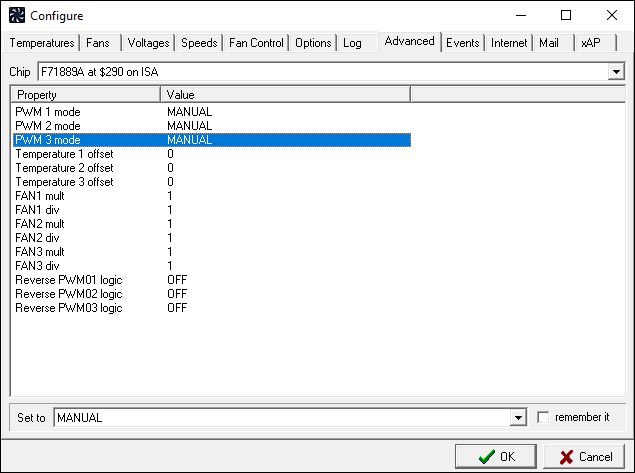Image resolution: width=635 pixels, height=473 pixels.
Task: Select the Temperature 1 offset row
Action: pyautogui.click(x=212, y=154)
